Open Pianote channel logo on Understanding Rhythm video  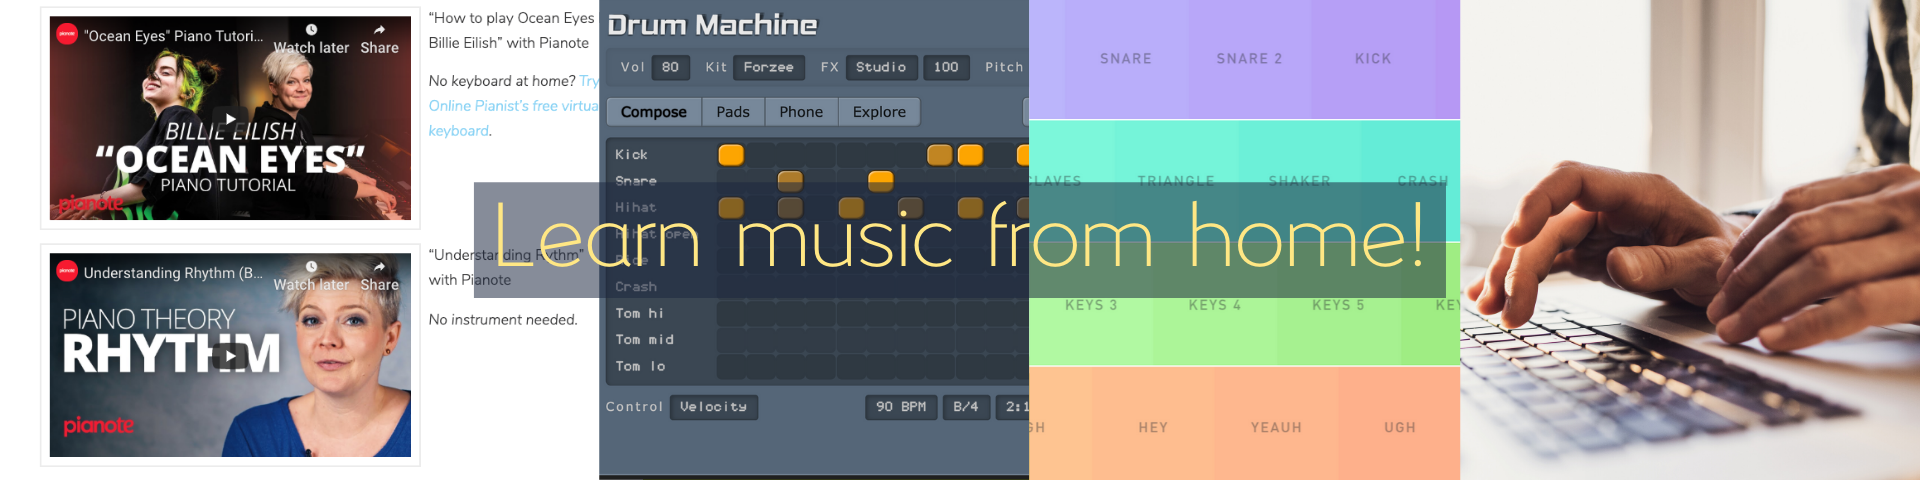point(67,271)
